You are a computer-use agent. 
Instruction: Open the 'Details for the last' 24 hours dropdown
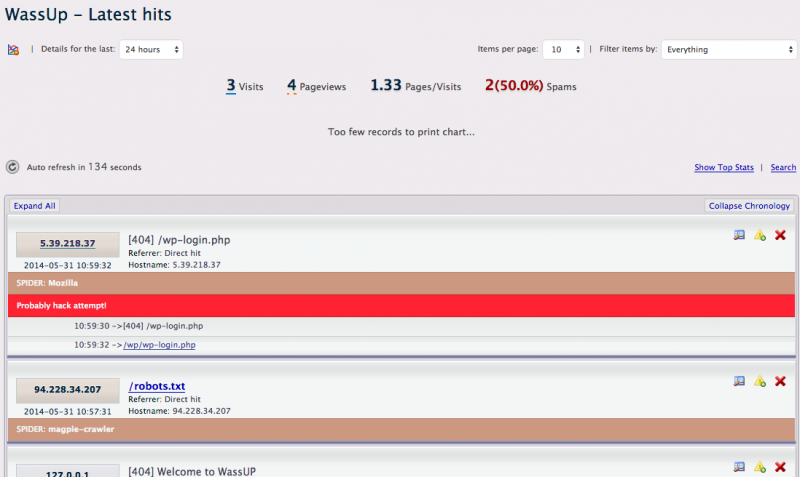click(151, 49)
